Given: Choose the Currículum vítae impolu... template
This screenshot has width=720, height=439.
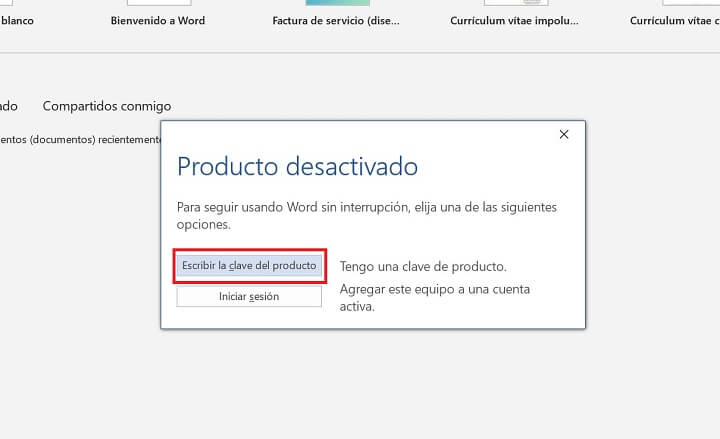Looking at the screenshot, I should (514, 20).
